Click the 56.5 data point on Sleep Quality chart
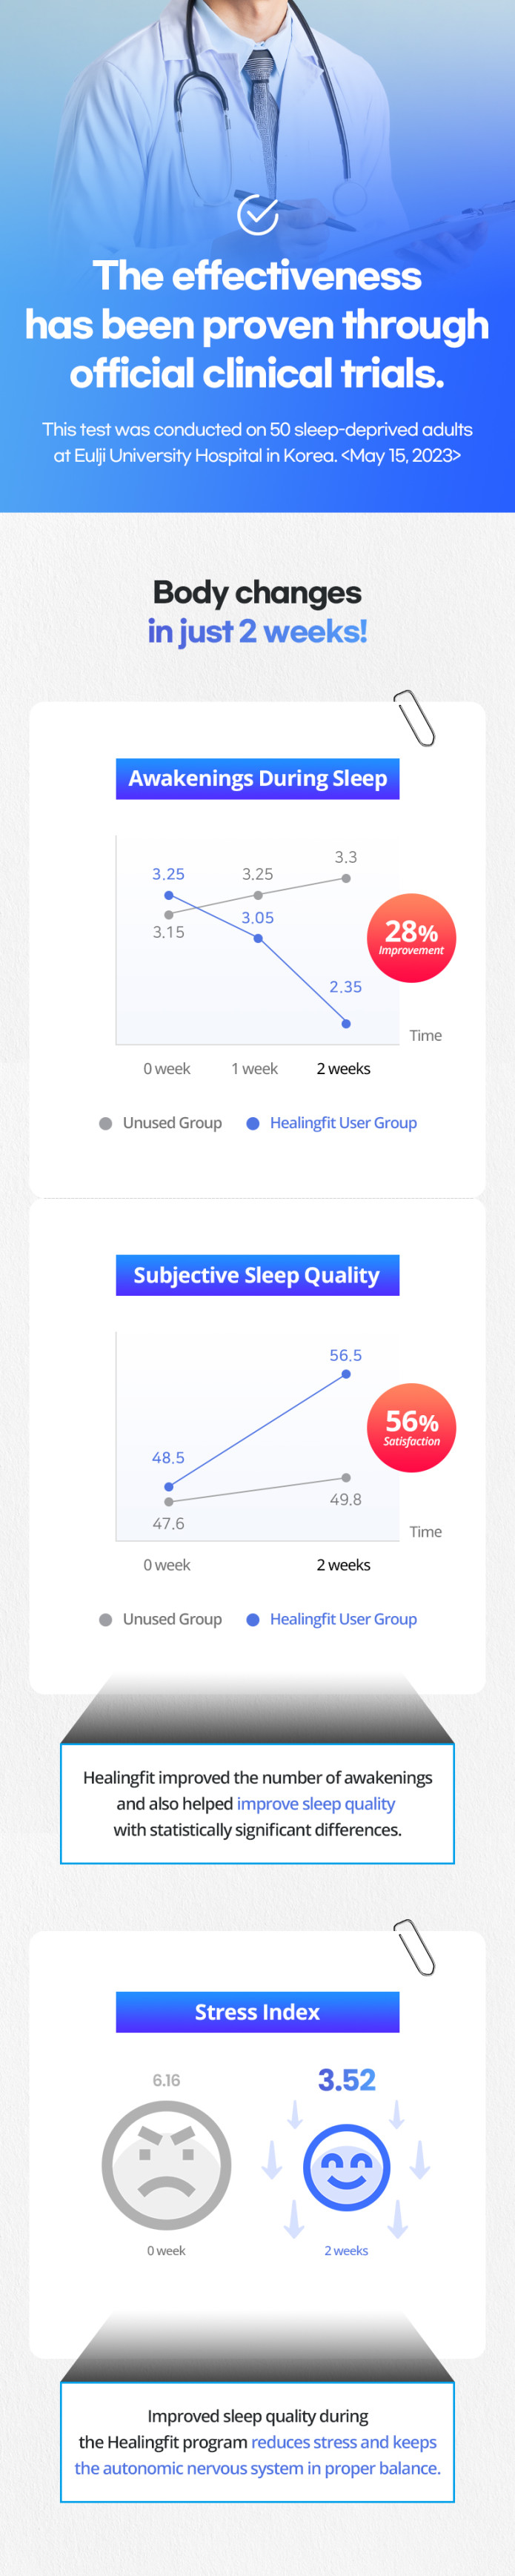515x2576 pixels. 346,1374
